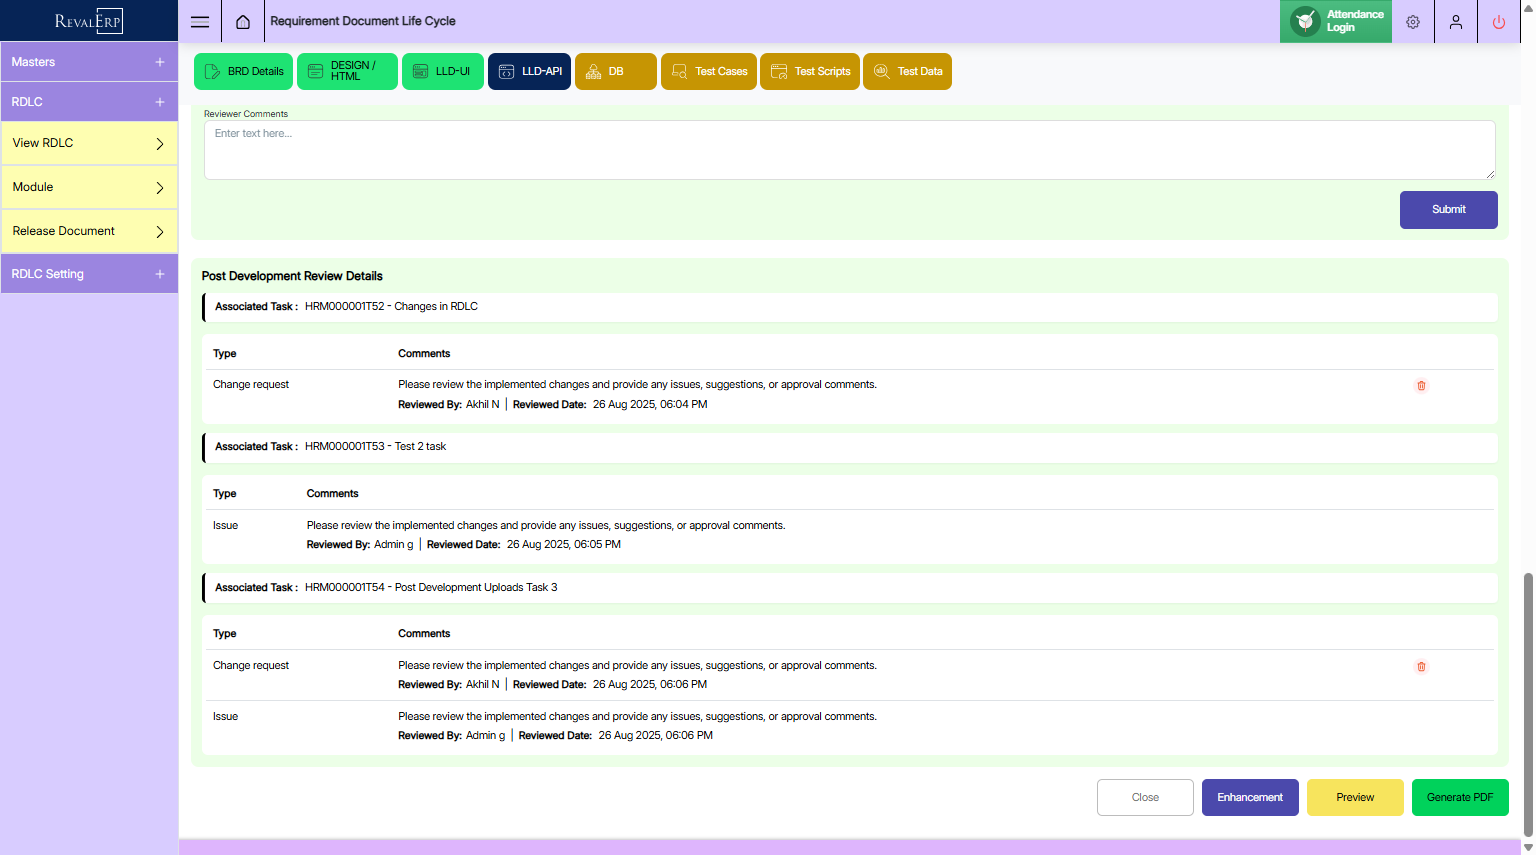This screenshot has height=855, width=1536.
Task: Go to home via house icon
Action: [243, 22]
